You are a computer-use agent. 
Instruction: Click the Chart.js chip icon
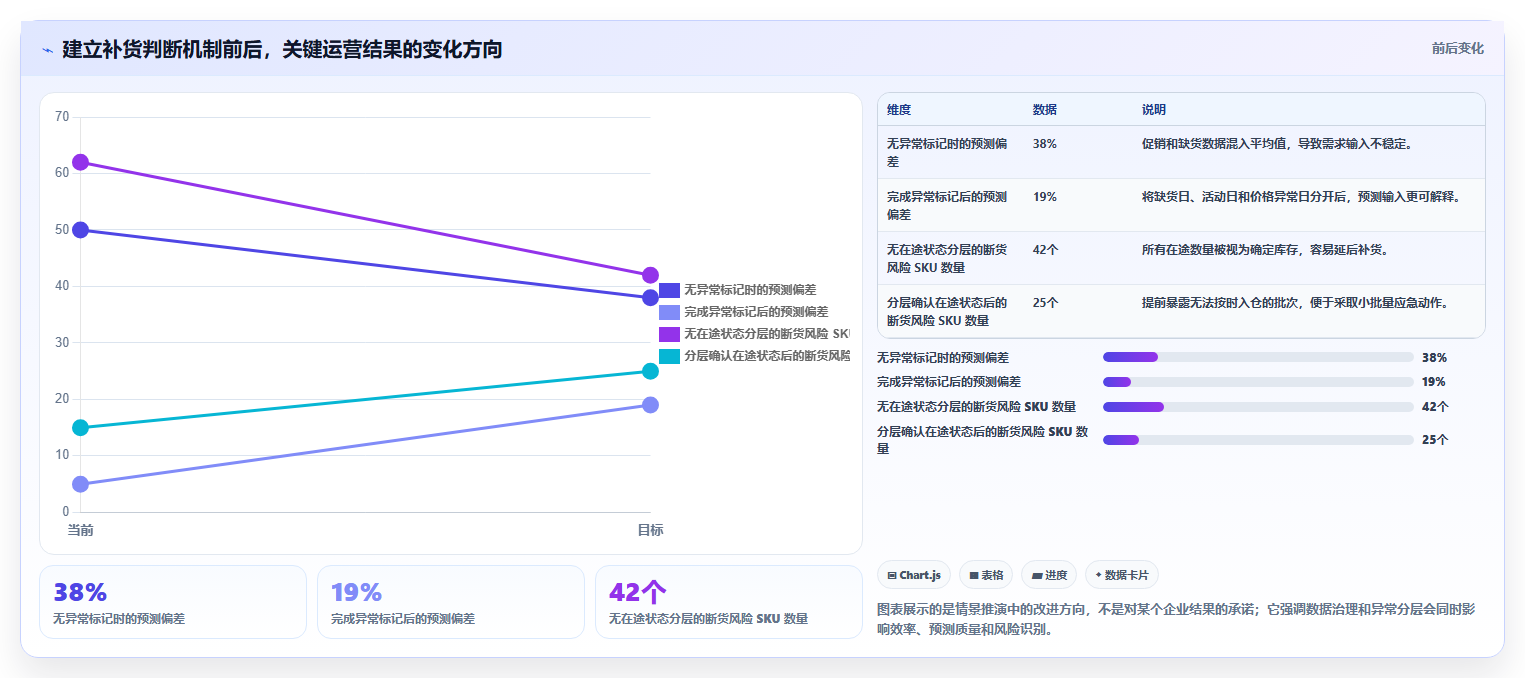click(892, 576)
